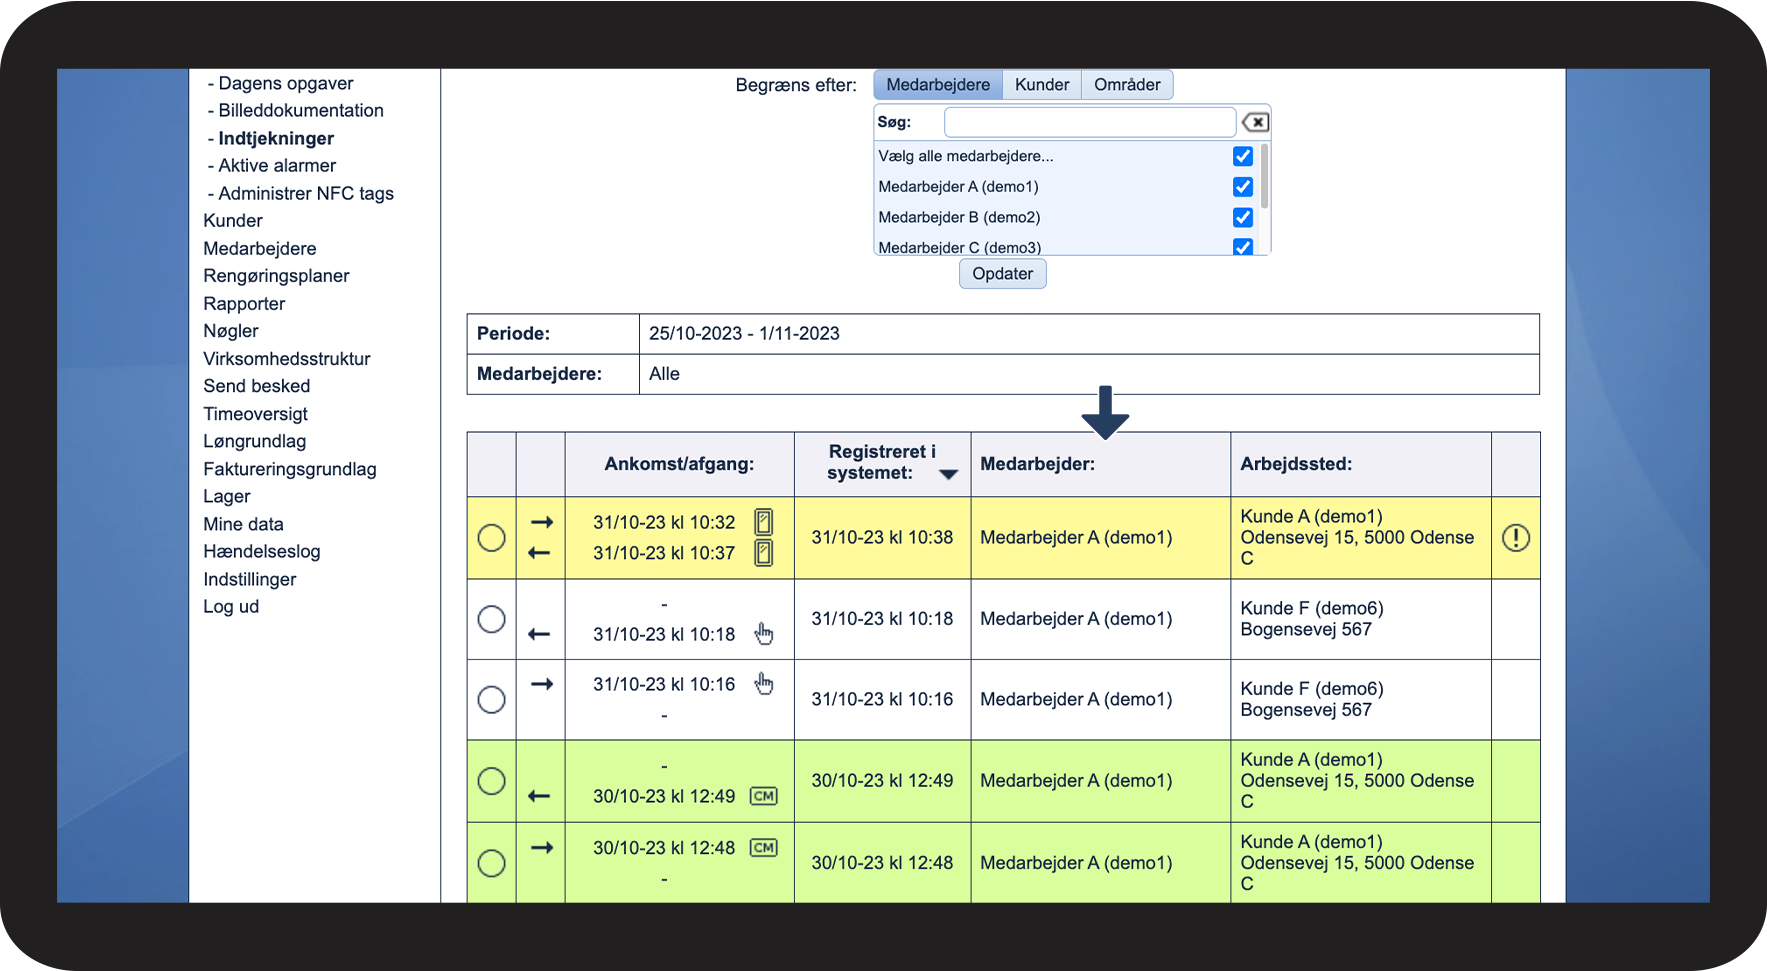Open Timeoversigt page
Viewport: 1767px width, 971px height.
coord(255,413)
